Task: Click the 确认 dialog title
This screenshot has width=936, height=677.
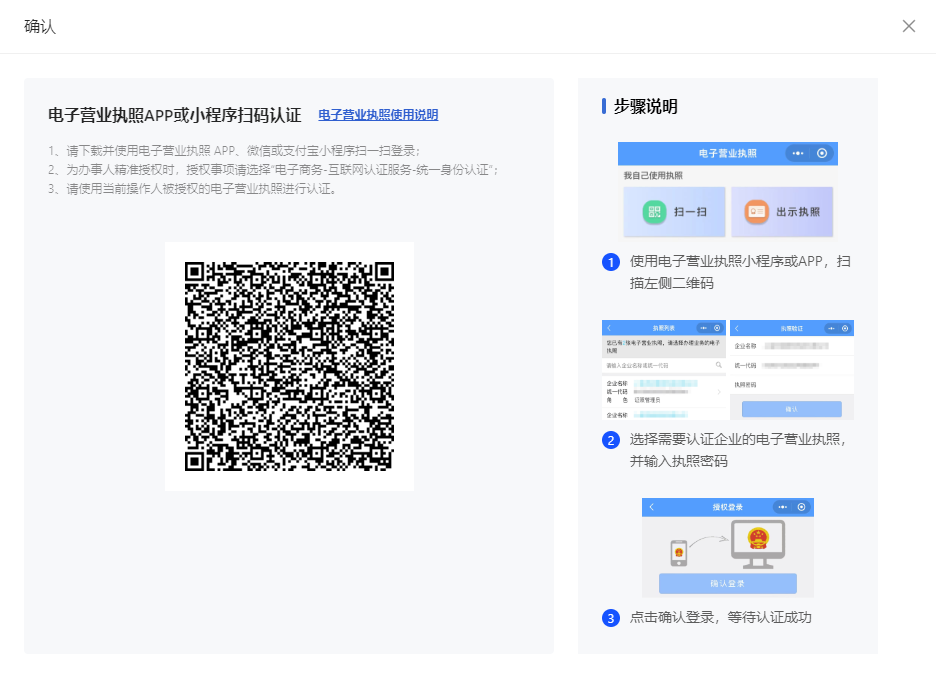Action: 40,27
